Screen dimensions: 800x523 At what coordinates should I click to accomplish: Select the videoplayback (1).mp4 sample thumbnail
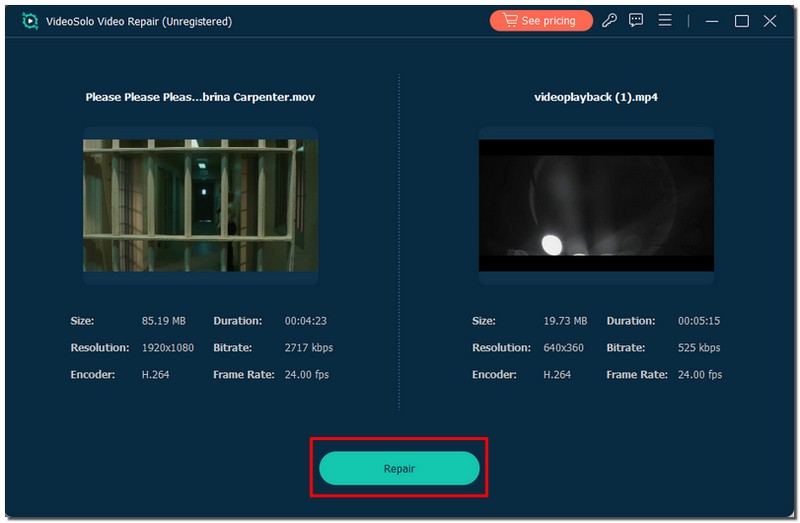[596, 205]
